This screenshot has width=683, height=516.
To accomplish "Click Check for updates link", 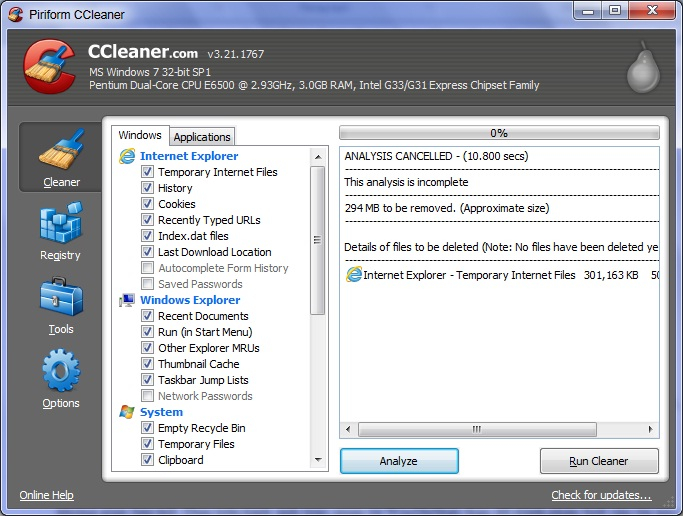I will click(x=601, y=495).
